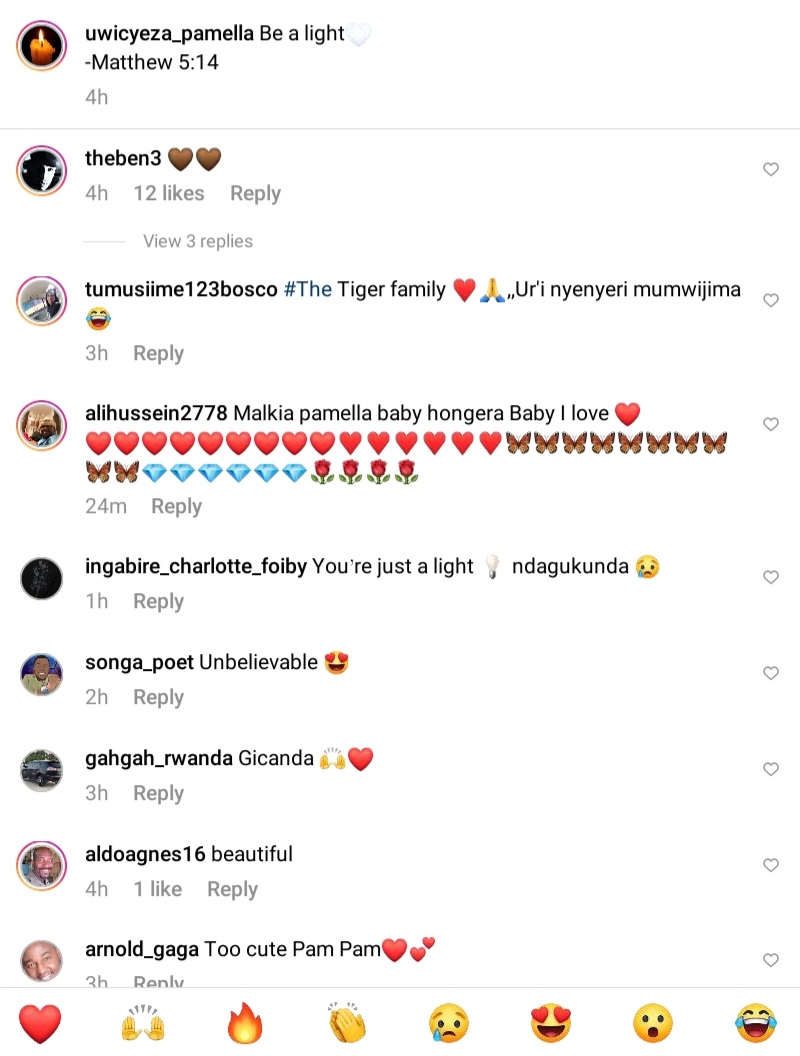
Task: Expand View 3 replies under theben3
Action: coord(198,241)
